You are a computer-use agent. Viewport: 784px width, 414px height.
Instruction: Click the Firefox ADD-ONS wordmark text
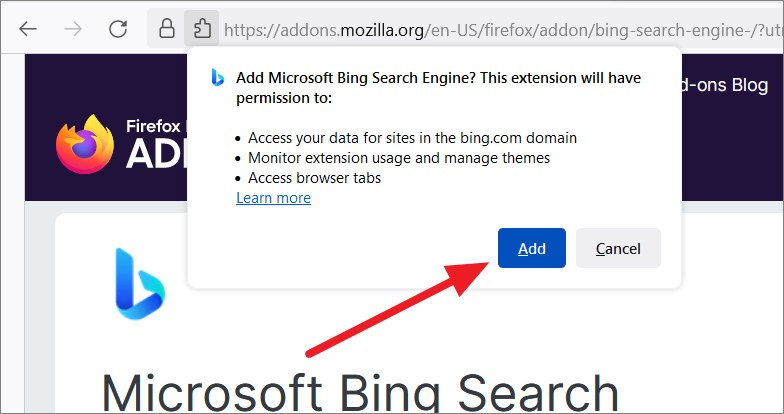[156, 144]
